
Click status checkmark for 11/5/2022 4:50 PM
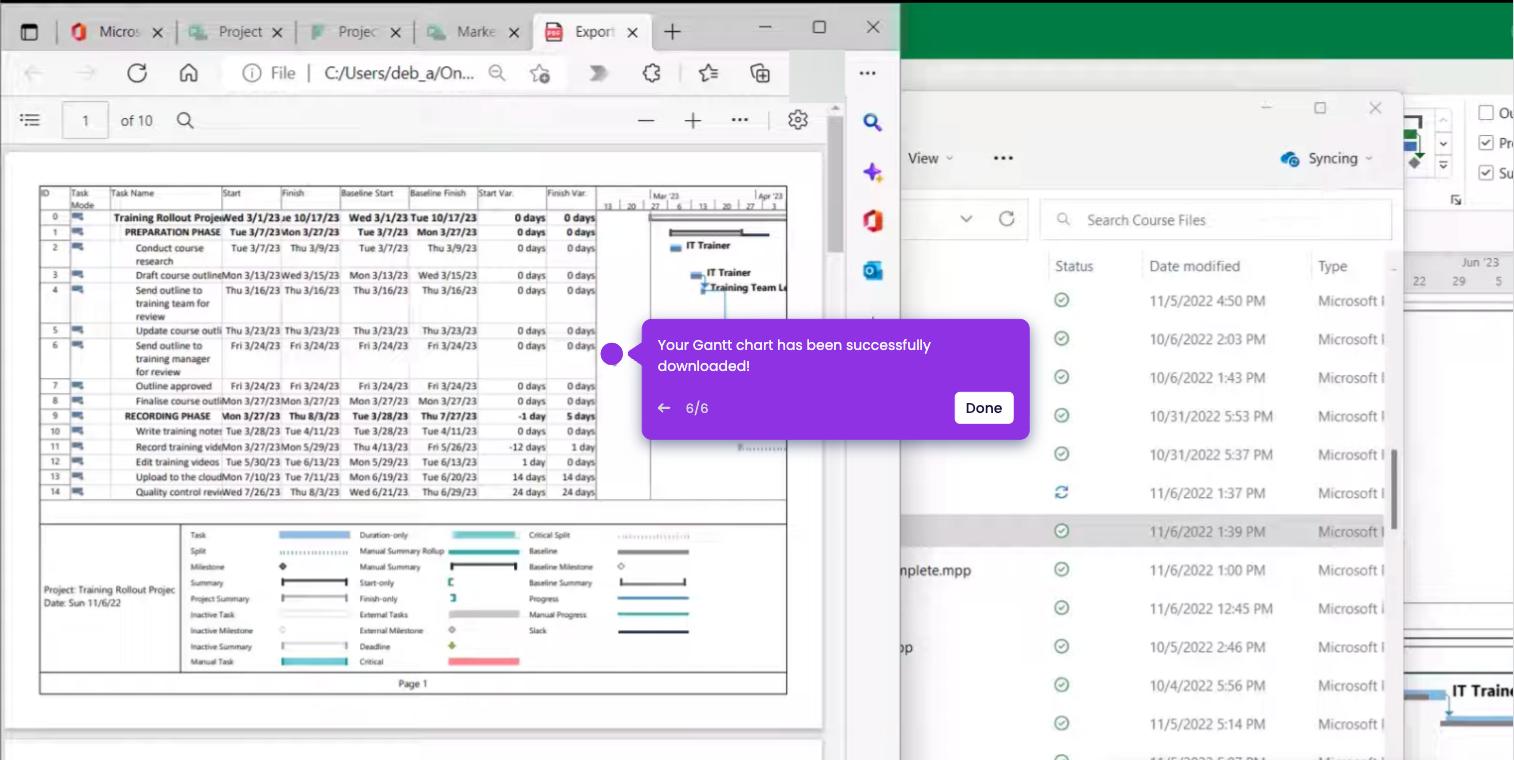point(1062,300)
